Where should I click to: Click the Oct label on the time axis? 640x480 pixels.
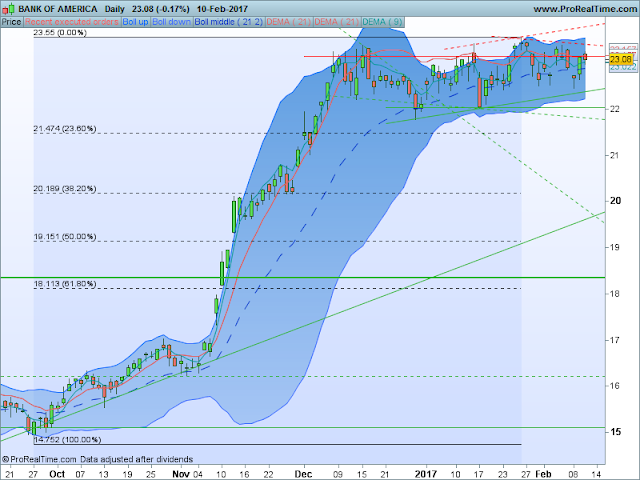[57, 474]
